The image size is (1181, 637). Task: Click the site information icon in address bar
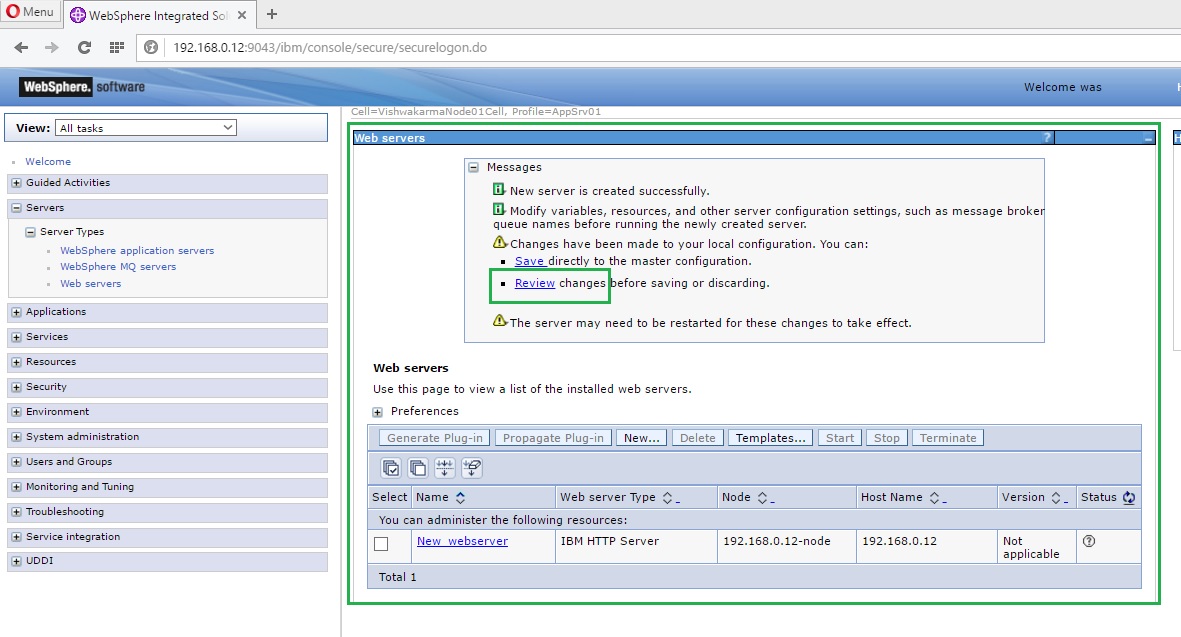click(150, 47)
